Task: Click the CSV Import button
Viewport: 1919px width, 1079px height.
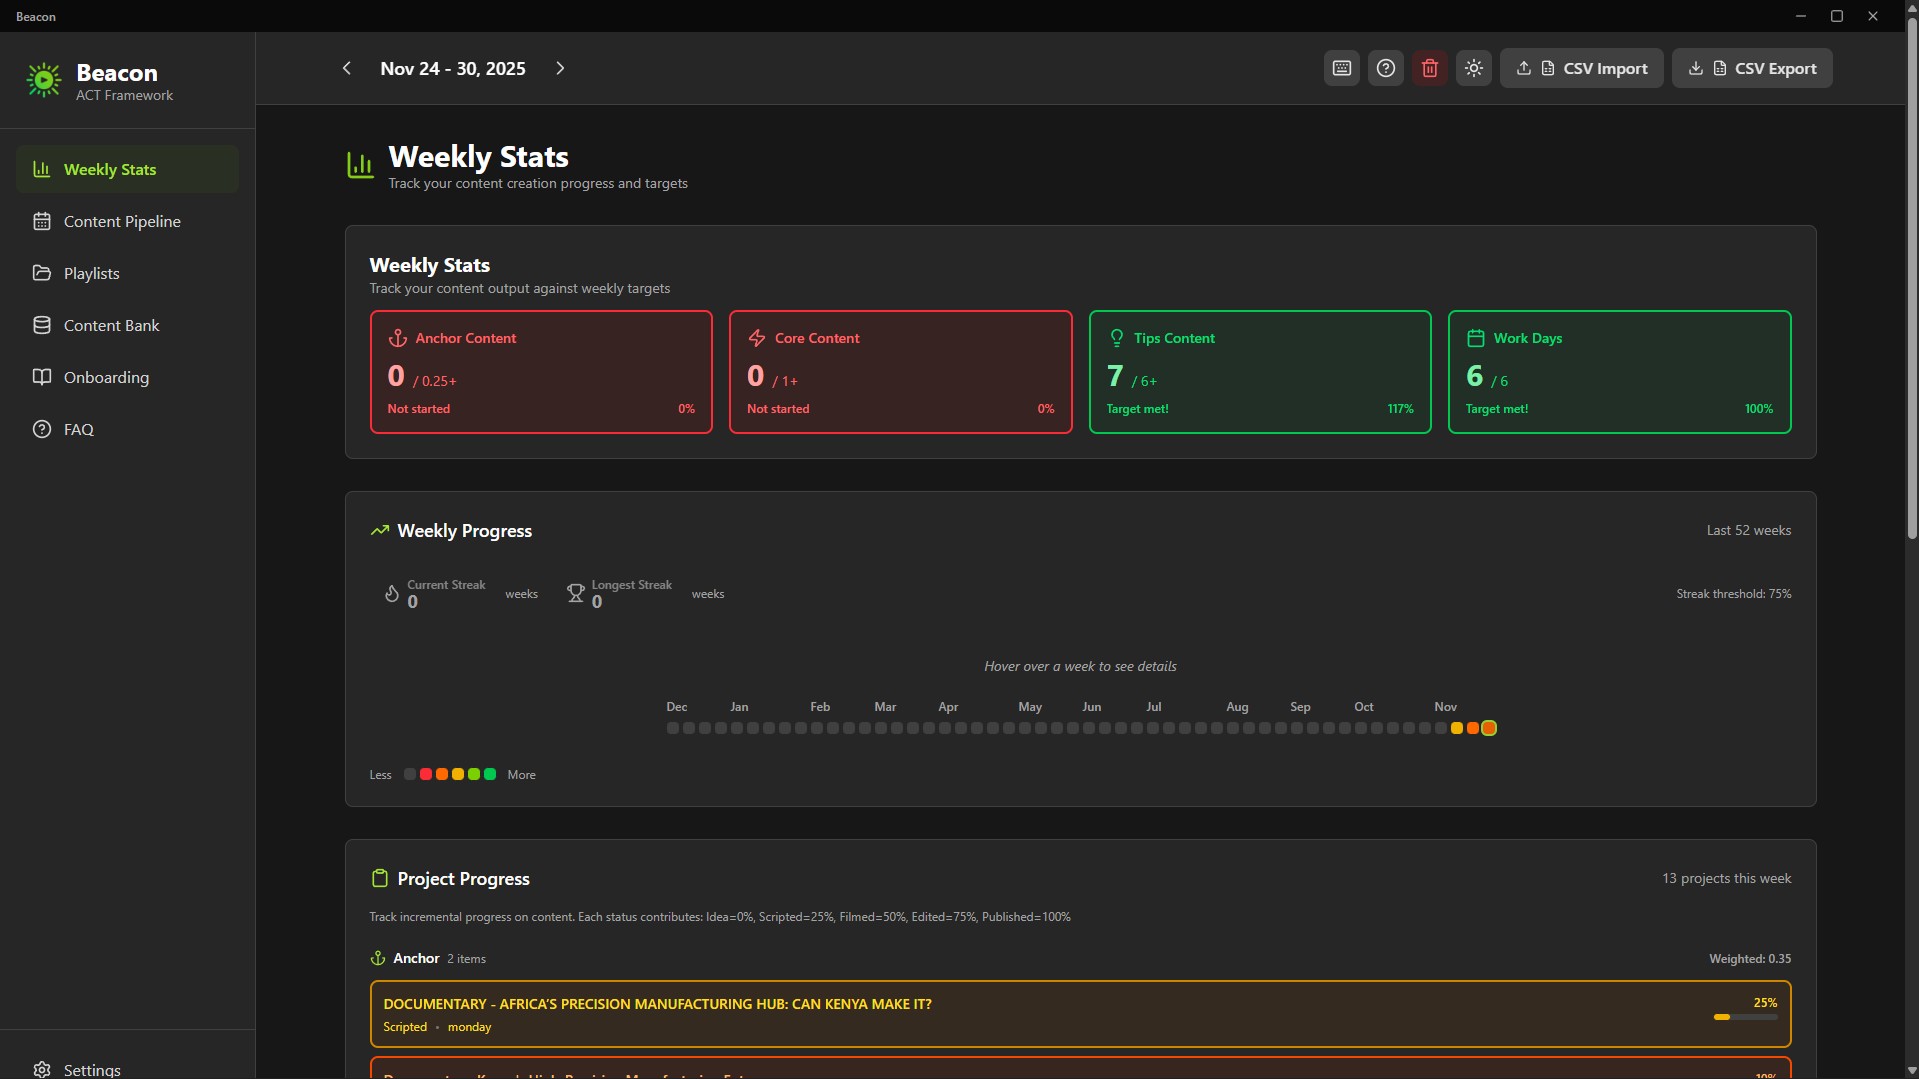Action: coord(1581,68)
